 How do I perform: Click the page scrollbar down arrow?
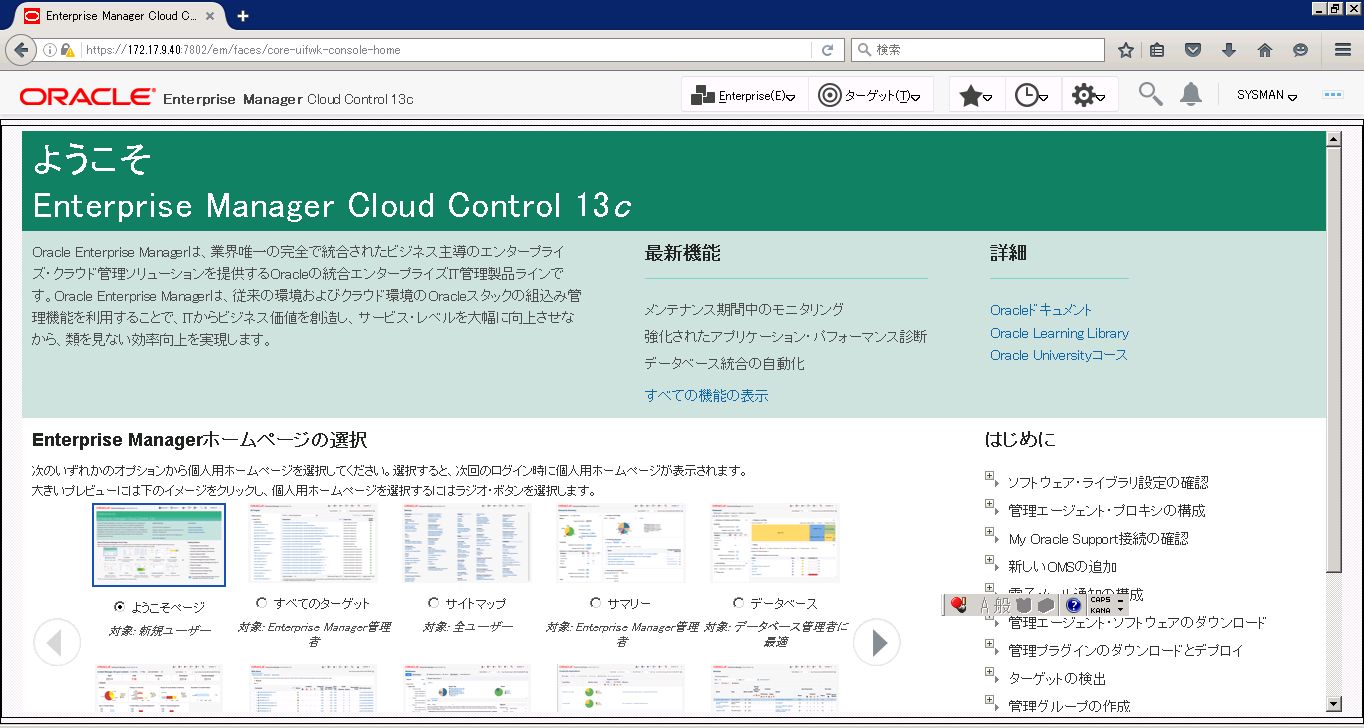point(1333,704)
